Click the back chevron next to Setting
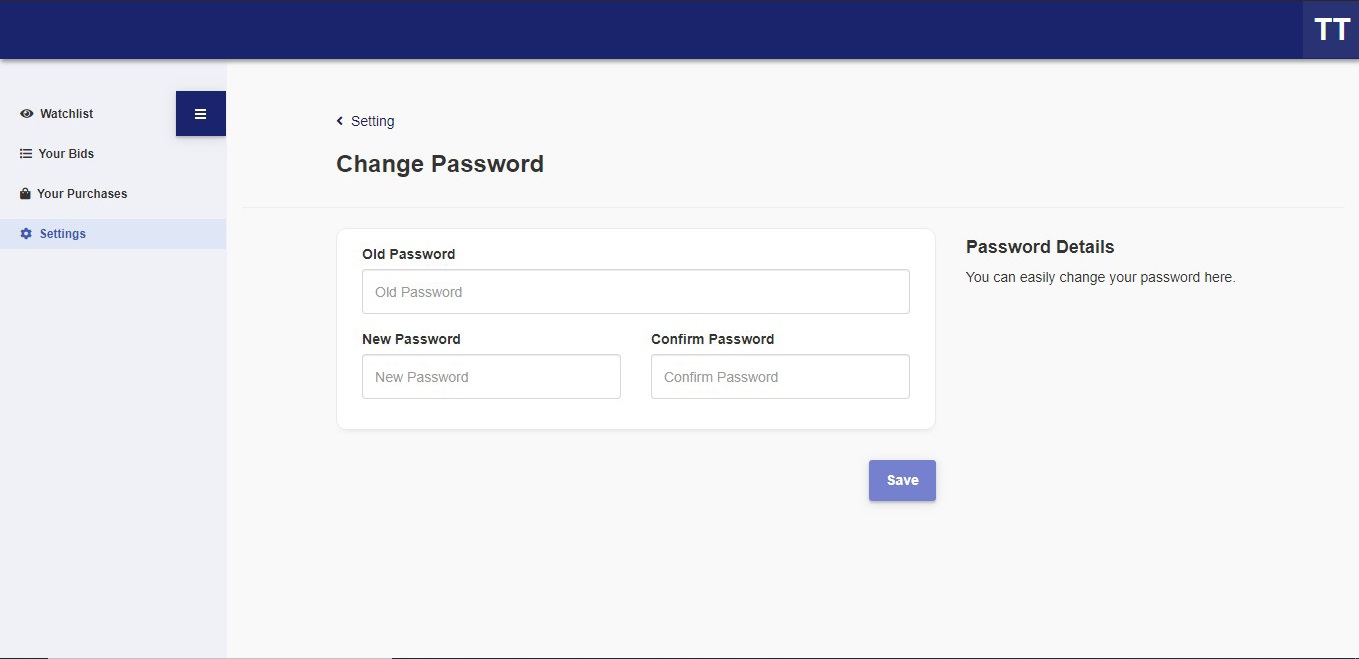Viewport: 1359px width, 659px height. [340, 121]
